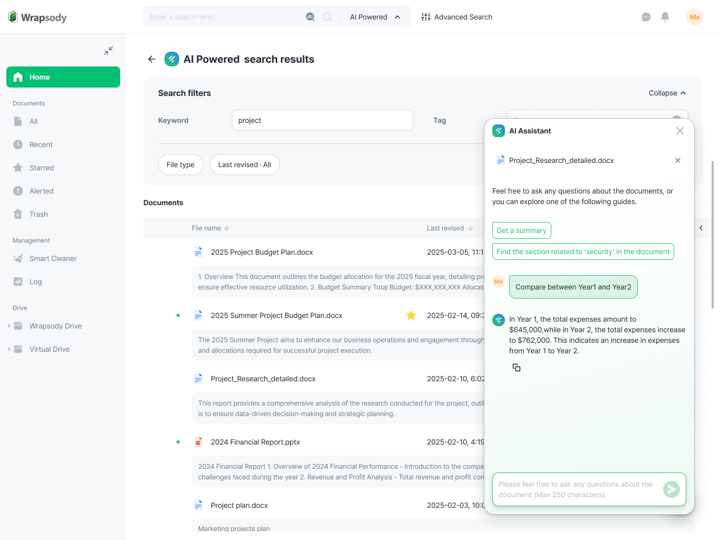
Task: Open the Starred documents menu item
Action: 41,168
